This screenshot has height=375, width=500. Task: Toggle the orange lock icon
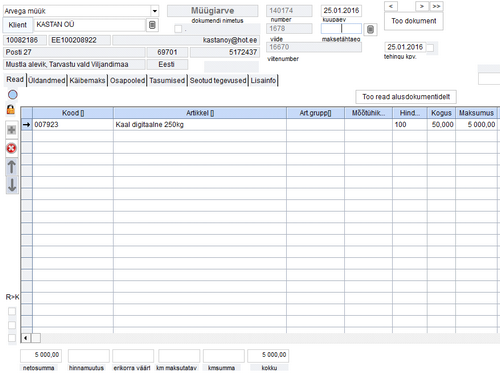point(11,109)
